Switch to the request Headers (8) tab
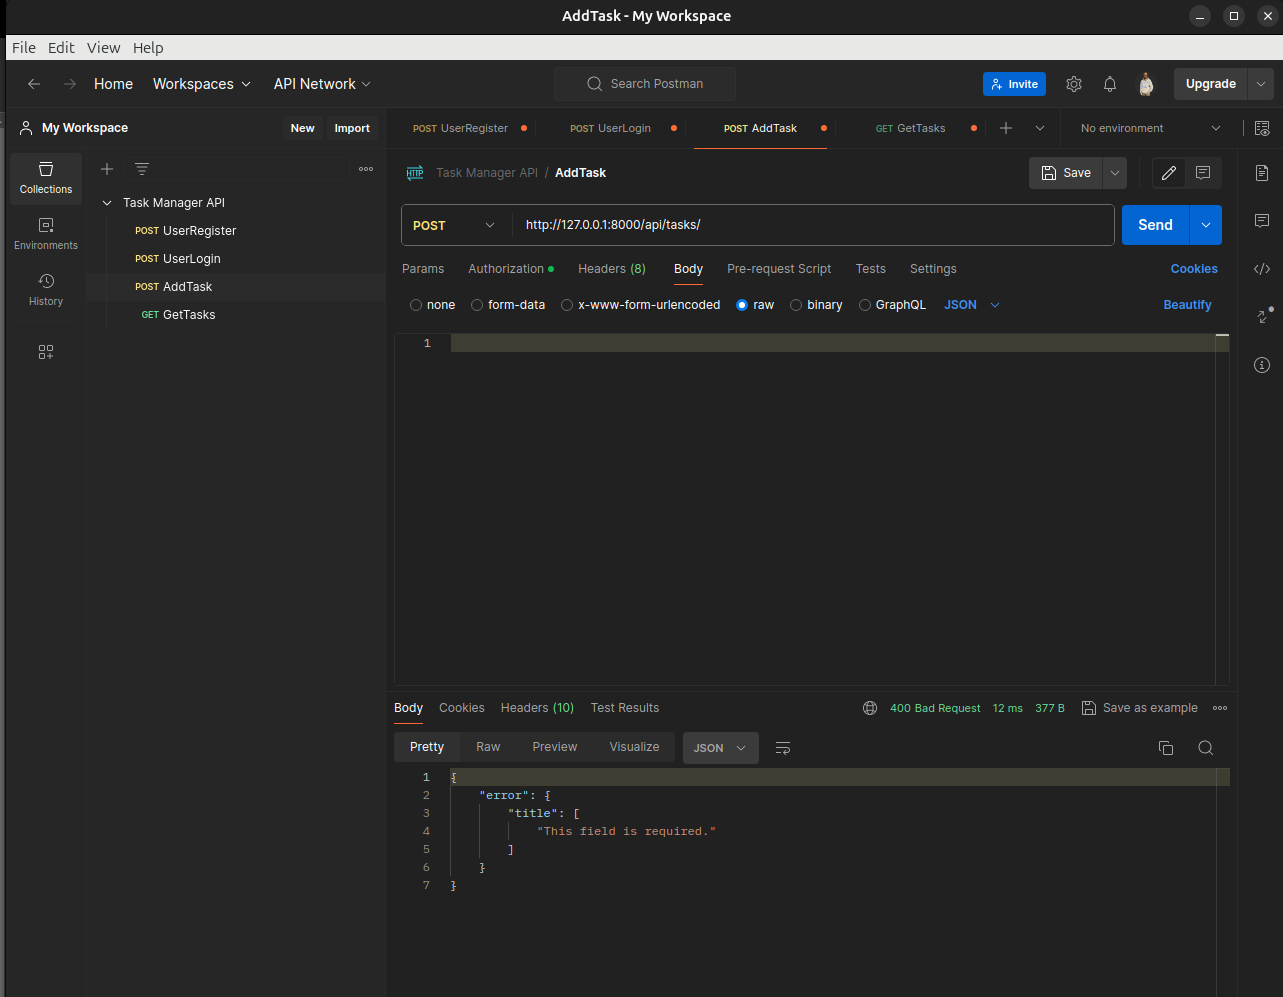This screenshot has height=997, width=1283. (612, 269)
